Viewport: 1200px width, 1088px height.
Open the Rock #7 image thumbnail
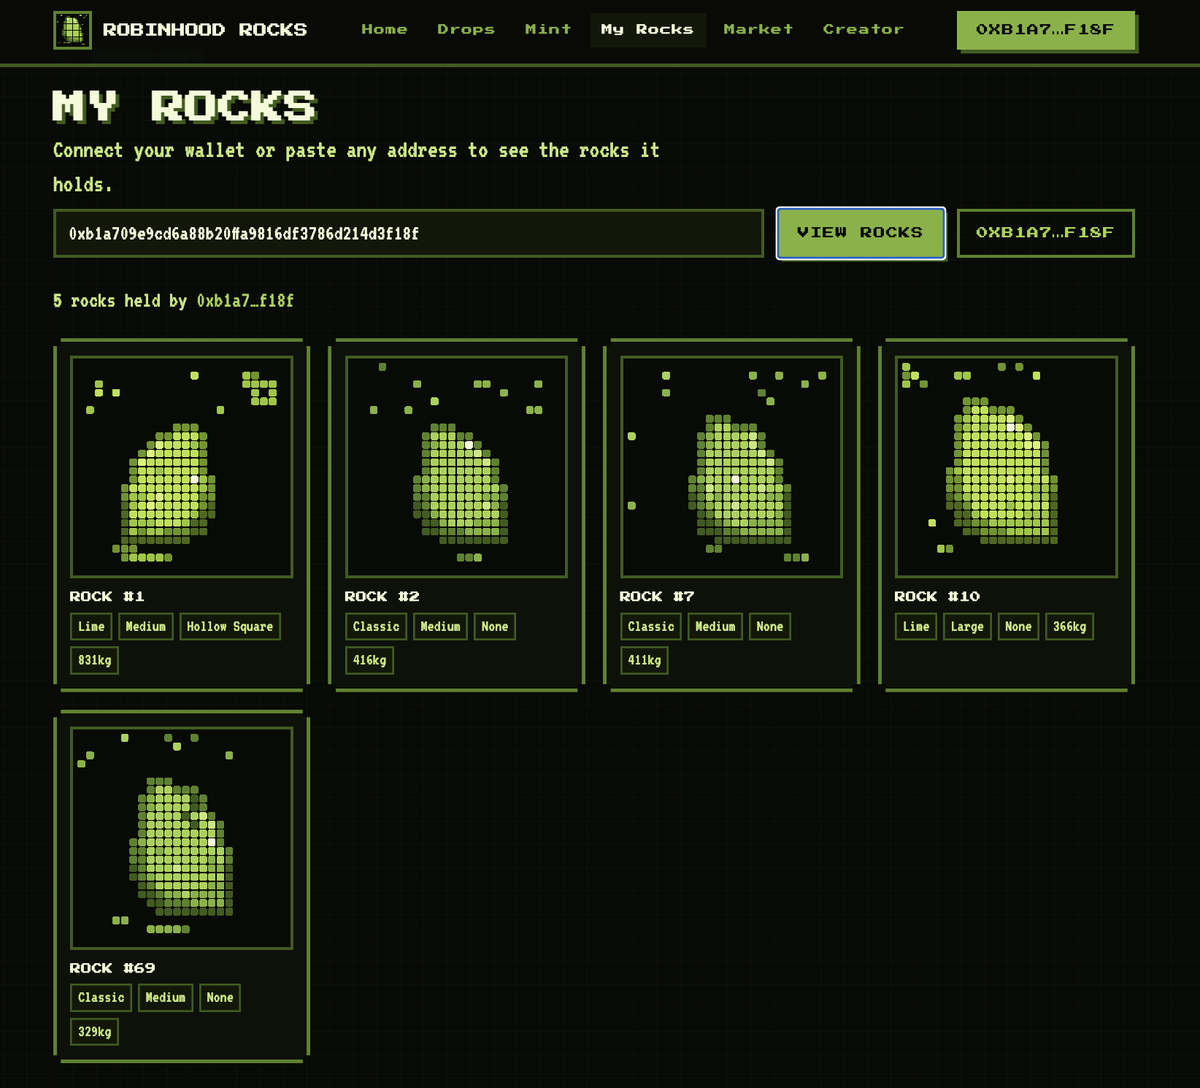[731, 467]
